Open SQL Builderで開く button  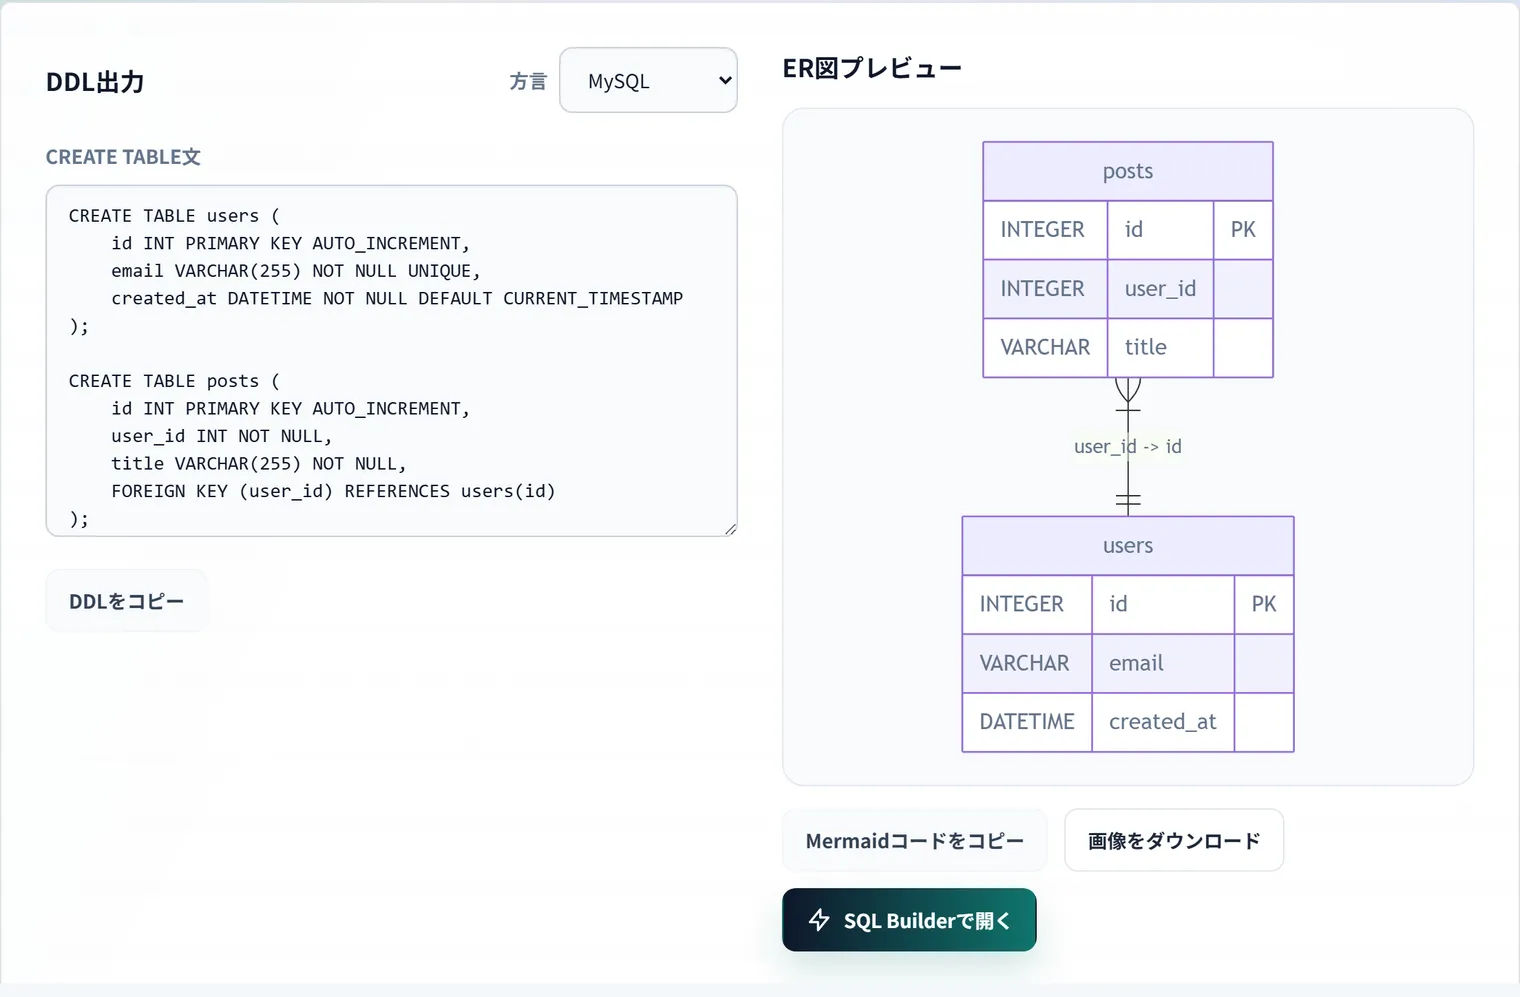point(909,920)
